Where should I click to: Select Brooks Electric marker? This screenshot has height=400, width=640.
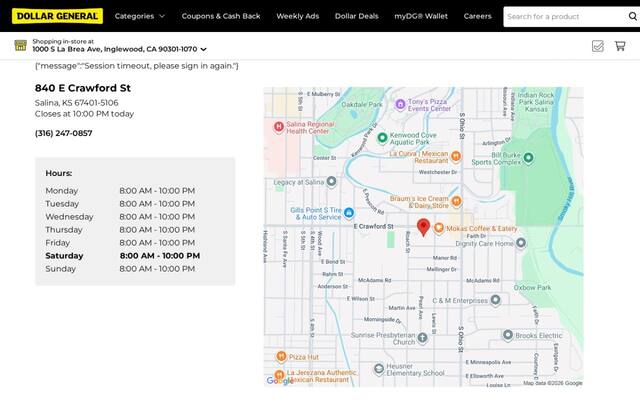pos(508,335)
